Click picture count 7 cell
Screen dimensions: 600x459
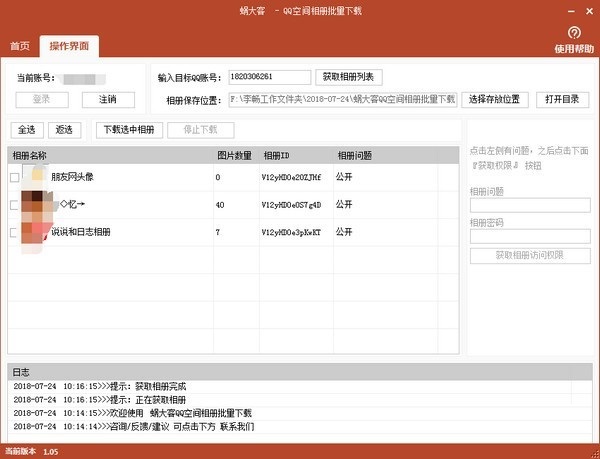218,232
